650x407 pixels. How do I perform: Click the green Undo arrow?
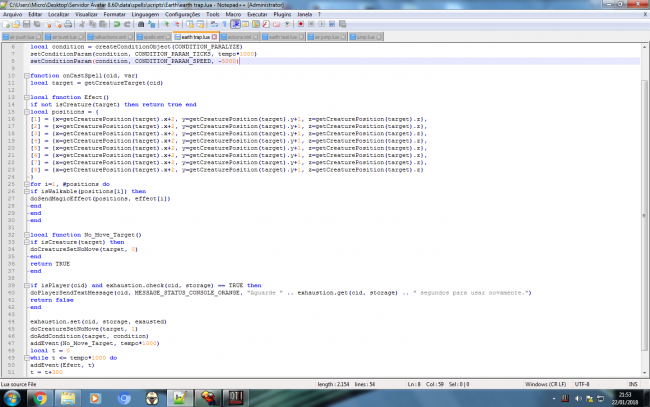point(117,24)
